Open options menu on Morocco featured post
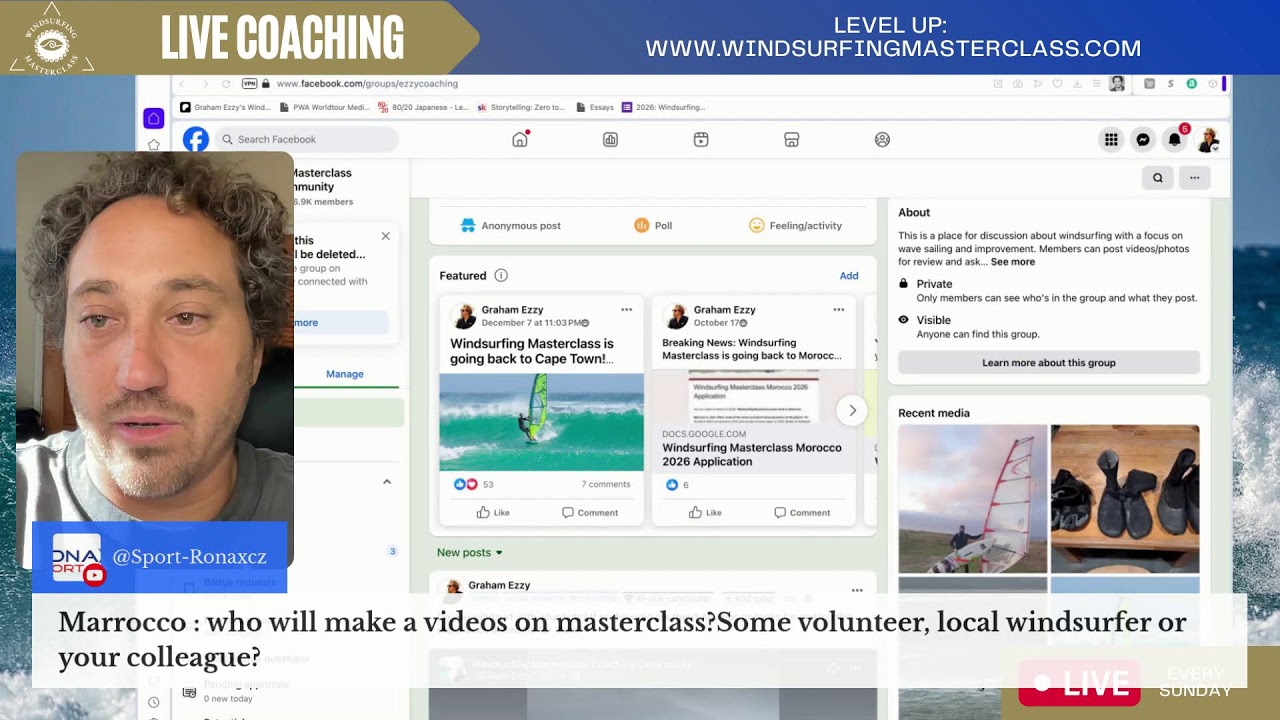The width and height of the screenshot is (1280, 720). (838, 310)
